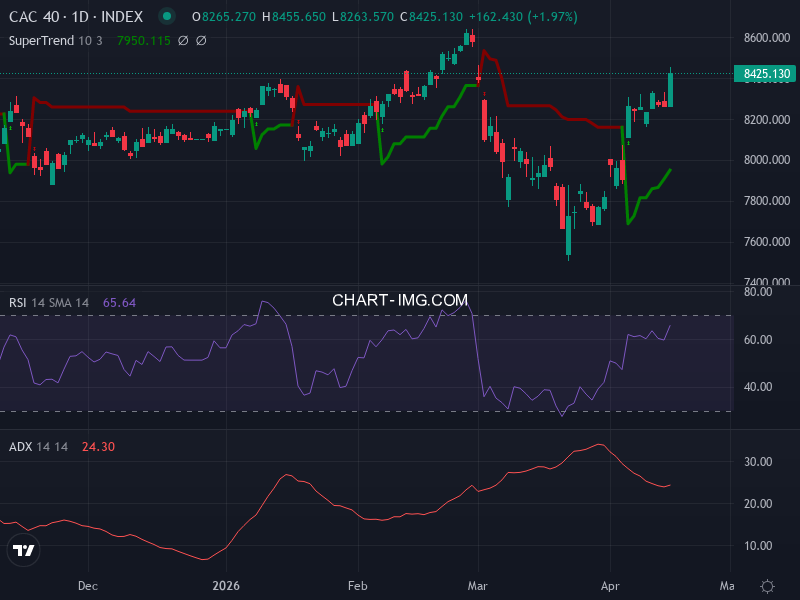Toggle SuperTrend visibility from its legend

point(42,38)
